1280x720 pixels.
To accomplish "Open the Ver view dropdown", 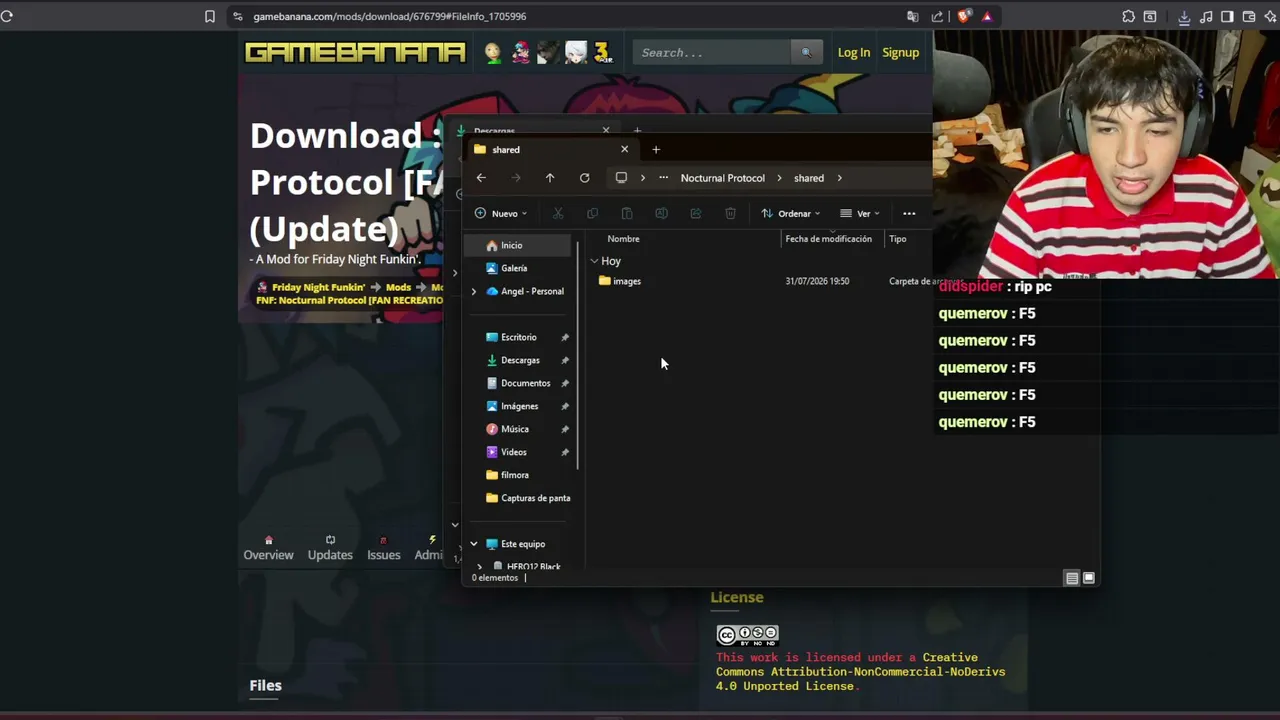I will click(860, 213).
